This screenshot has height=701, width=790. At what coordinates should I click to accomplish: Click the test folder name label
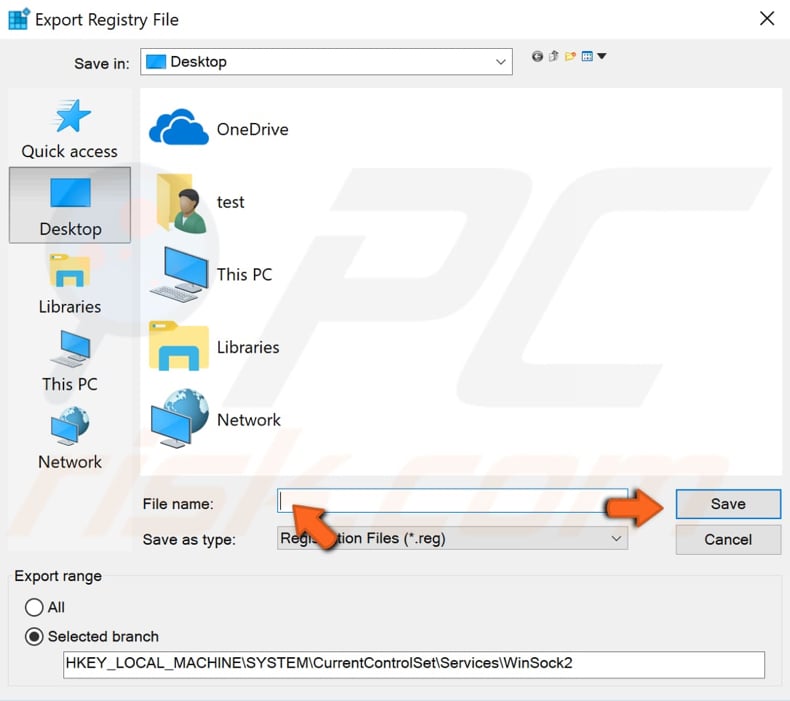[x=230, y=202]
